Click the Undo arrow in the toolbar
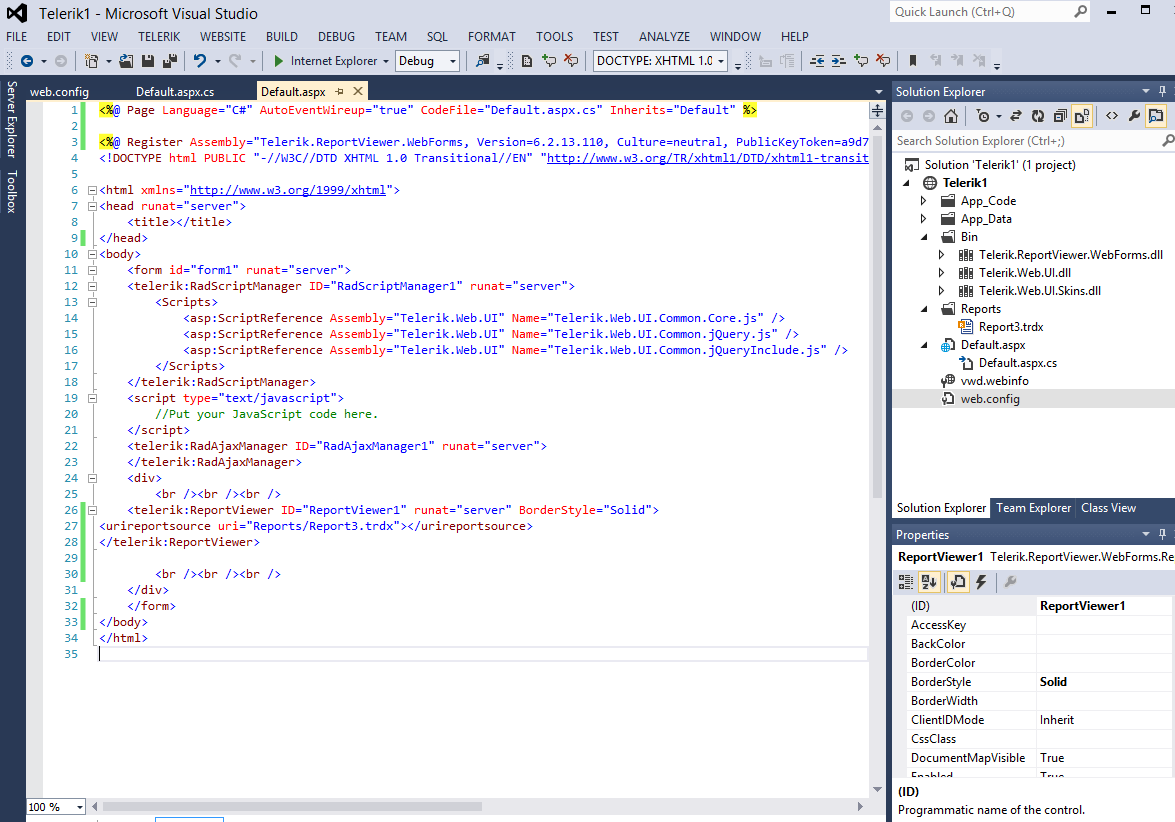The height and width of the screenshot is (822, 1175). pos(199,61)
